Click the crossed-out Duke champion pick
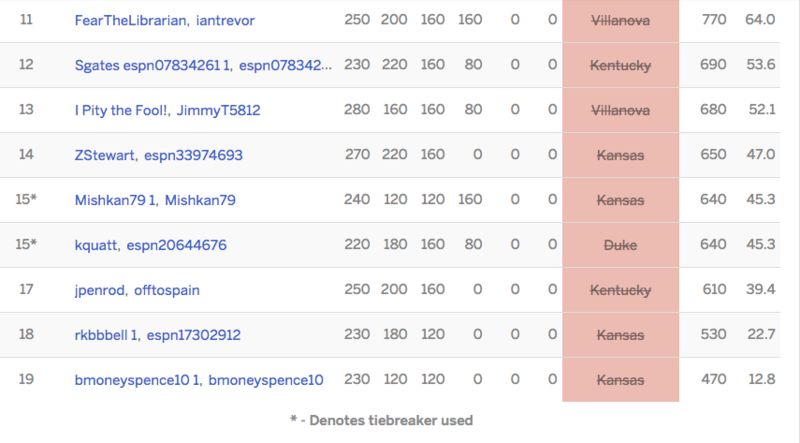This screenshot has width=800, height=443. (620, 245)
